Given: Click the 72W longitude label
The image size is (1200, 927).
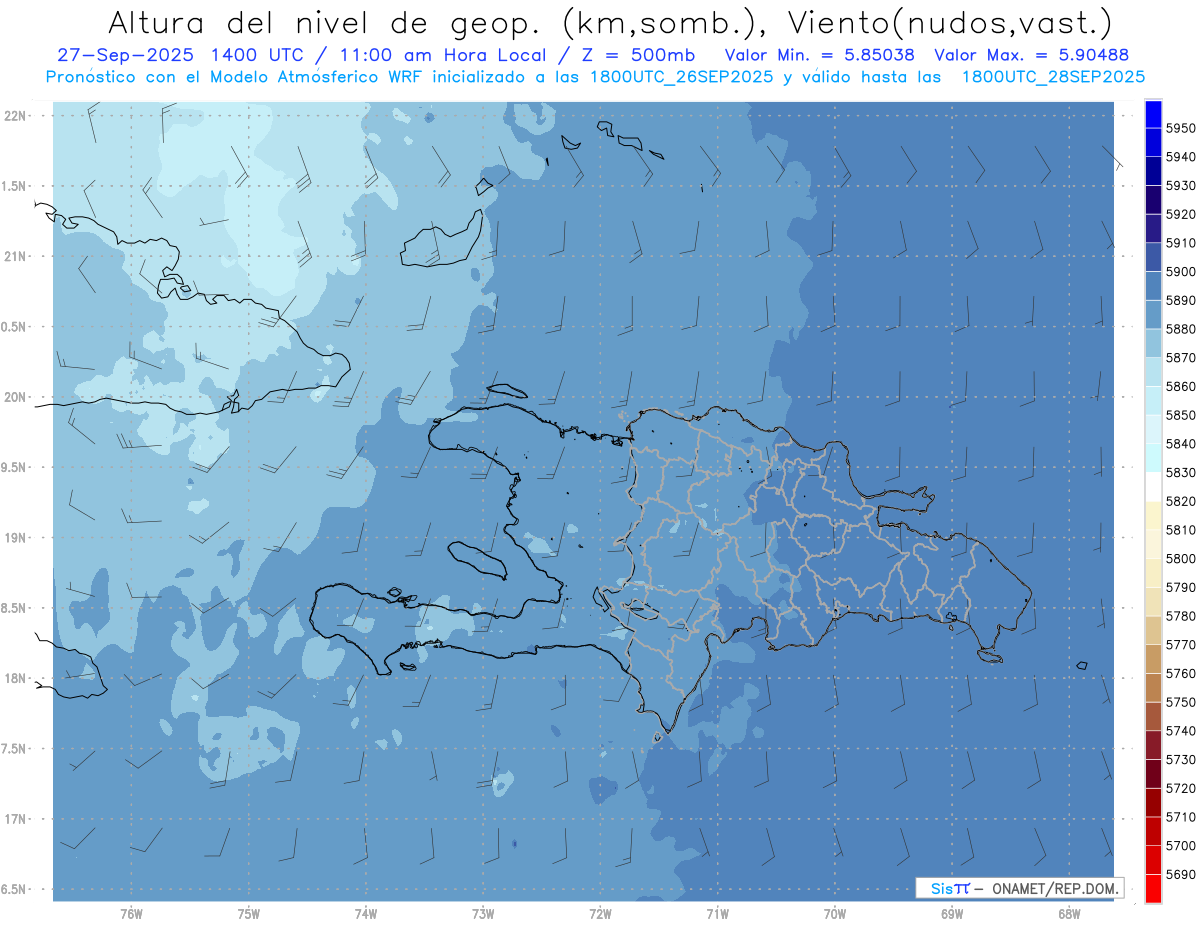Looking at the screenshot, I should point(600,914).
